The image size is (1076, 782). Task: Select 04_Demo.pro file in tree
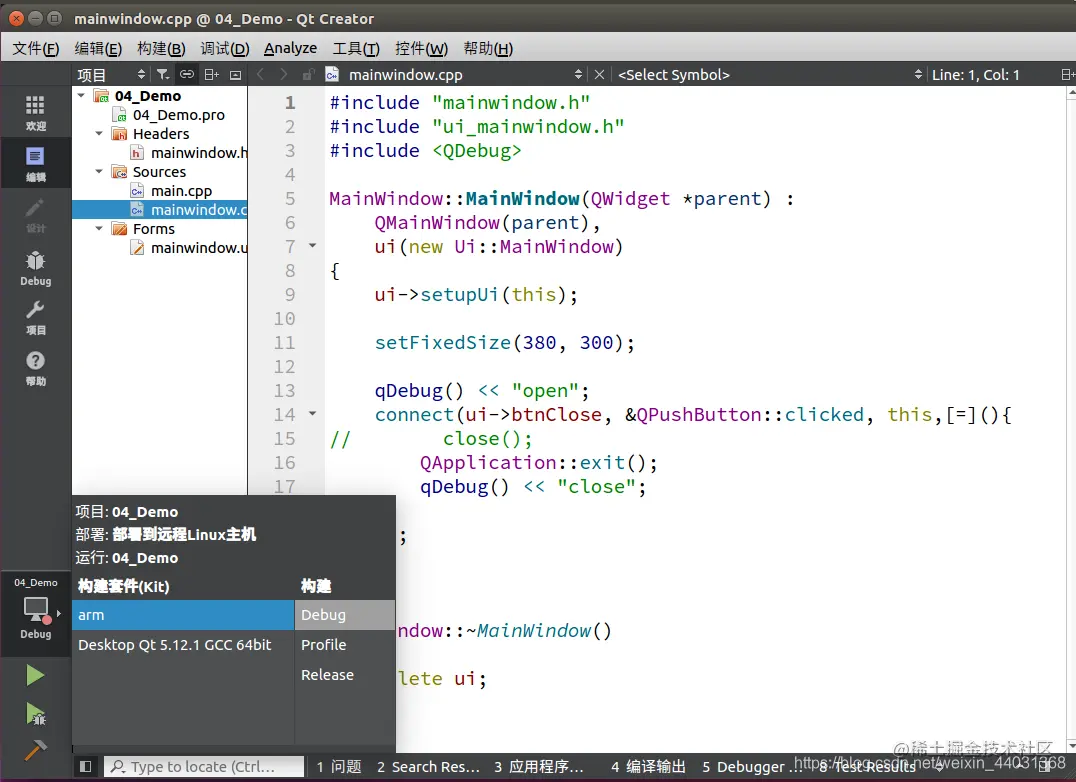tap(178, 115)
